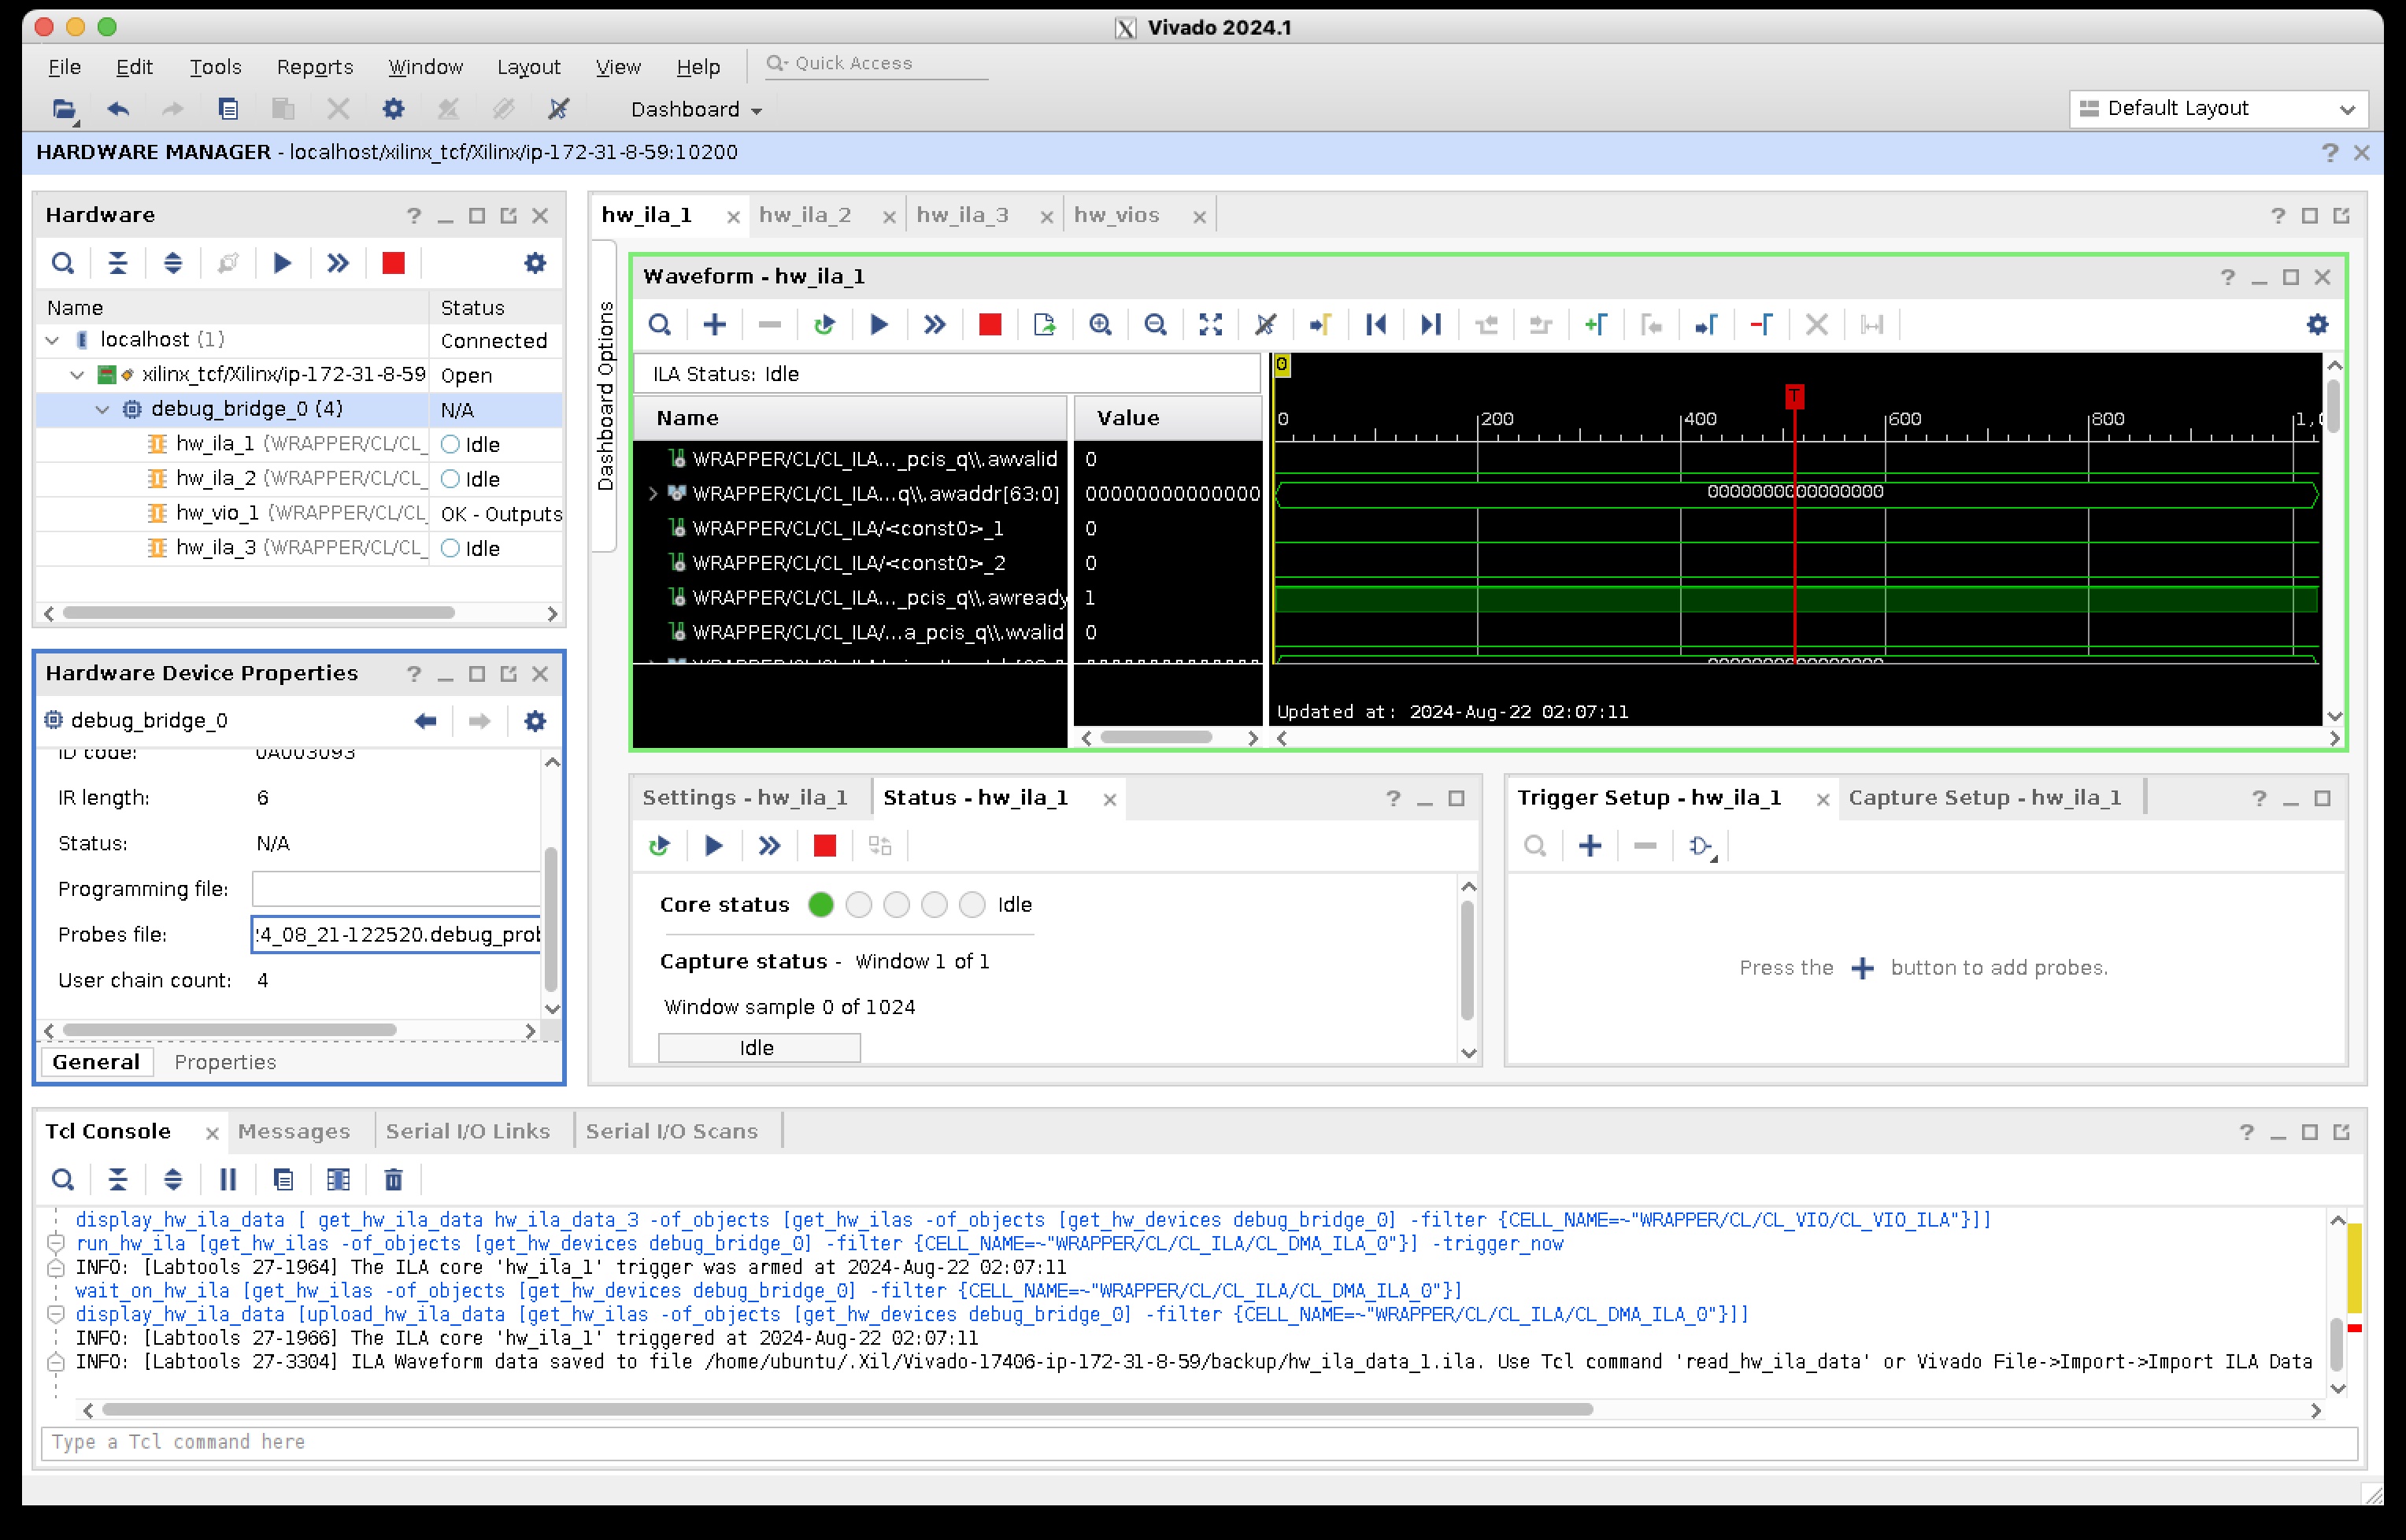Image resolution: width=2406 pixels, height=1540 pixels.
Task: Expand all in Hardware panel
Action: click(x=172, y=263)
